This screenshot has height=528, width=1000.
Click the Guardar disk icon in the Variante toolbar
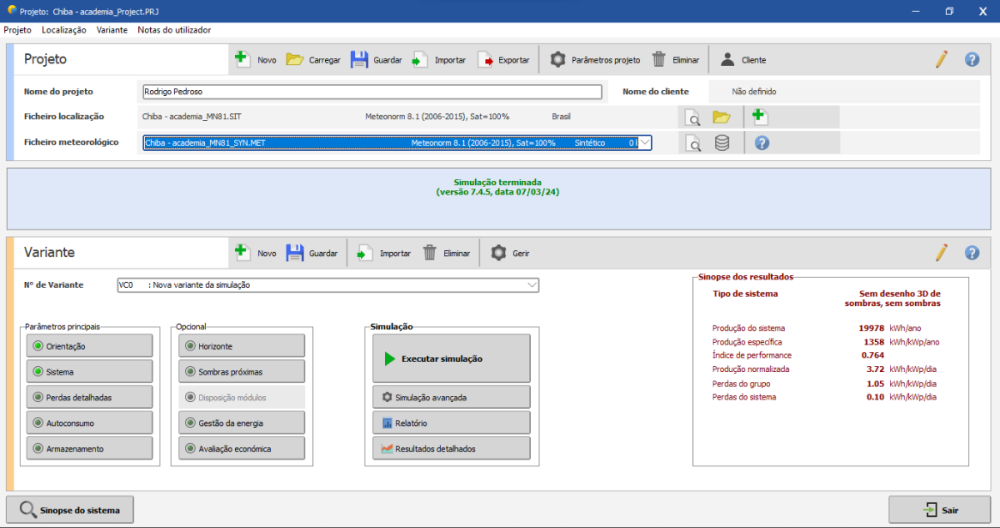pos(295,253)
